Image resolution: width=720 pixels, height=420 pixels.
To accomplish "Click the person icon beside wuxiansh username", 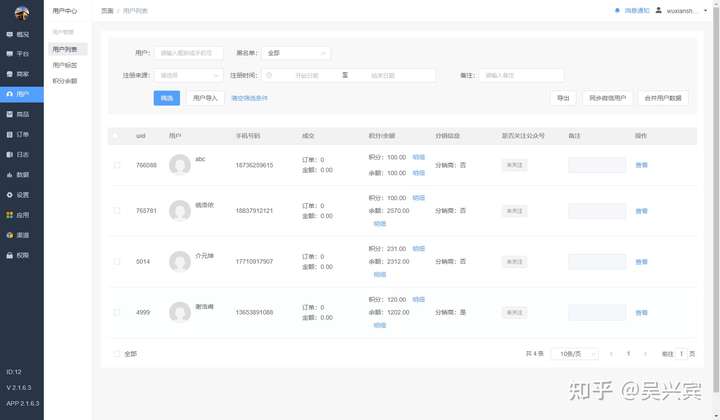I will click(658, 10).
